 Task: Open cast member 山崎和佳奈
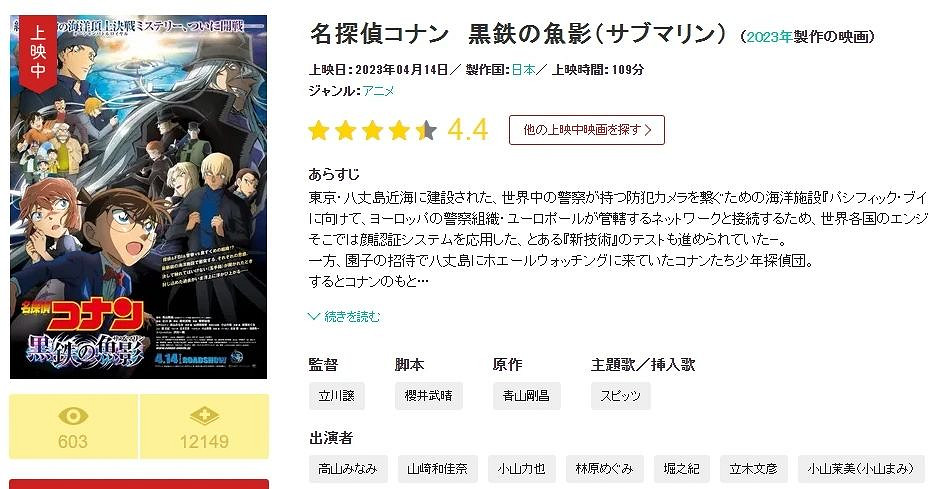437,469
